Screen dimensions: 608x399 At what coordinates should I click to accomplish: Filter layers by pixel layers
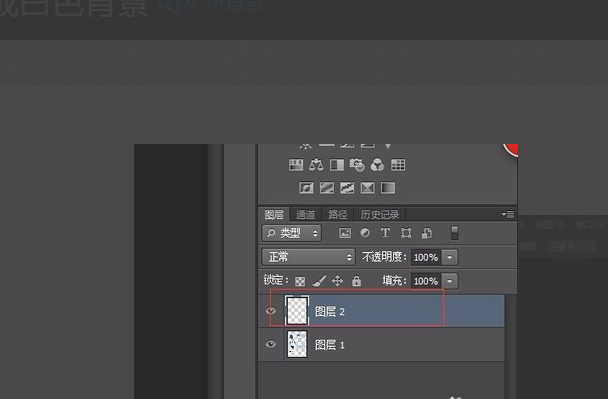click(x=345, y=233)
